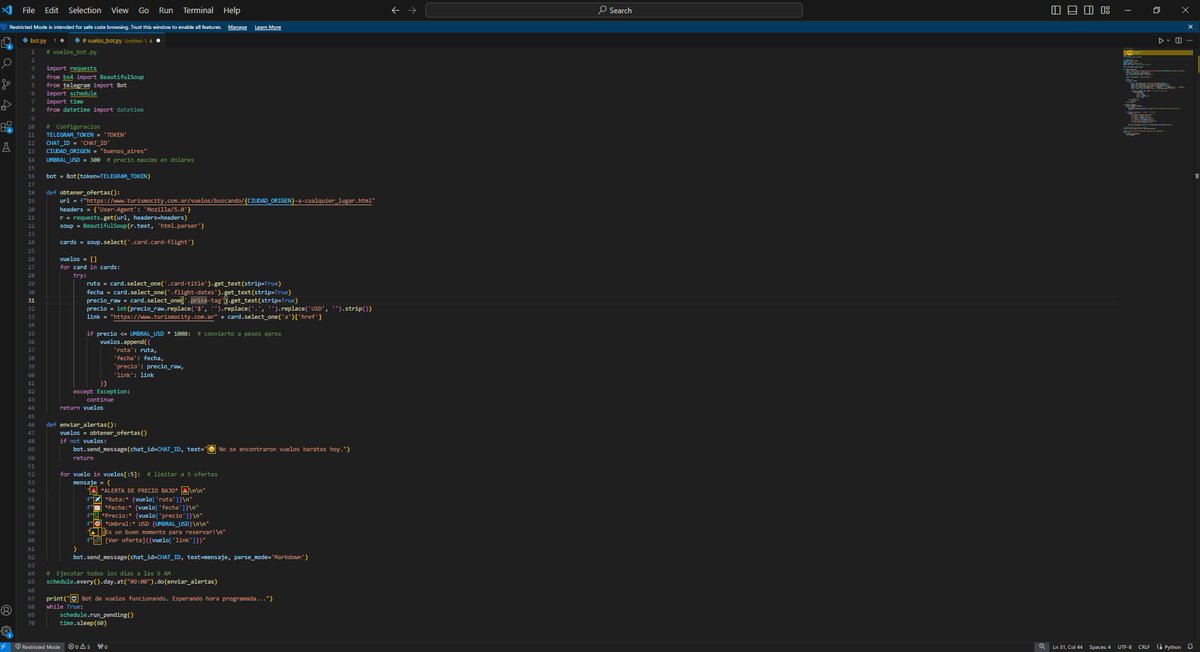The height and width of the screenshot is (652, 1200).
Task: Open the Help menu
Action: (x=232, y=10)
